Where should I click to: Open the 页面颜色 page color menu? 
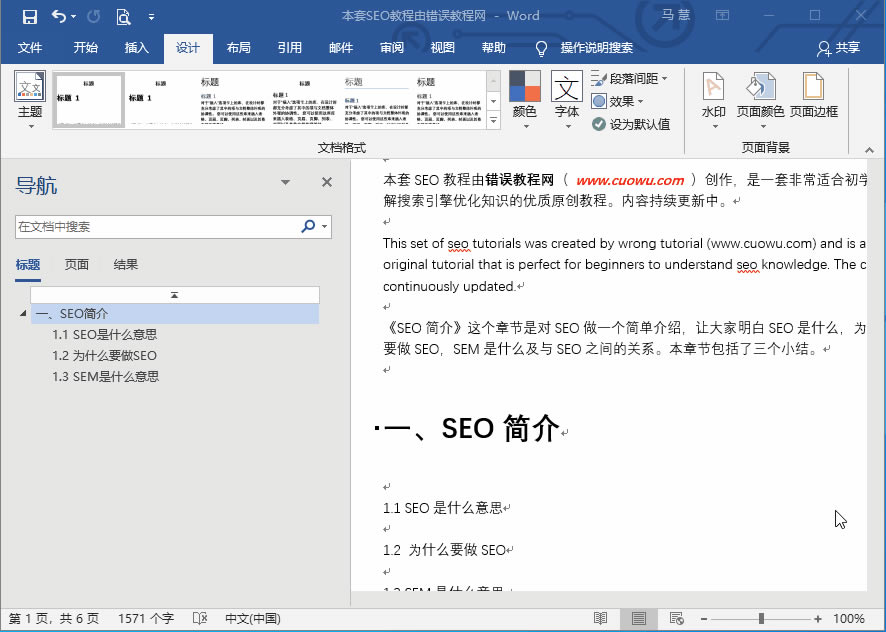click(761, 100)
